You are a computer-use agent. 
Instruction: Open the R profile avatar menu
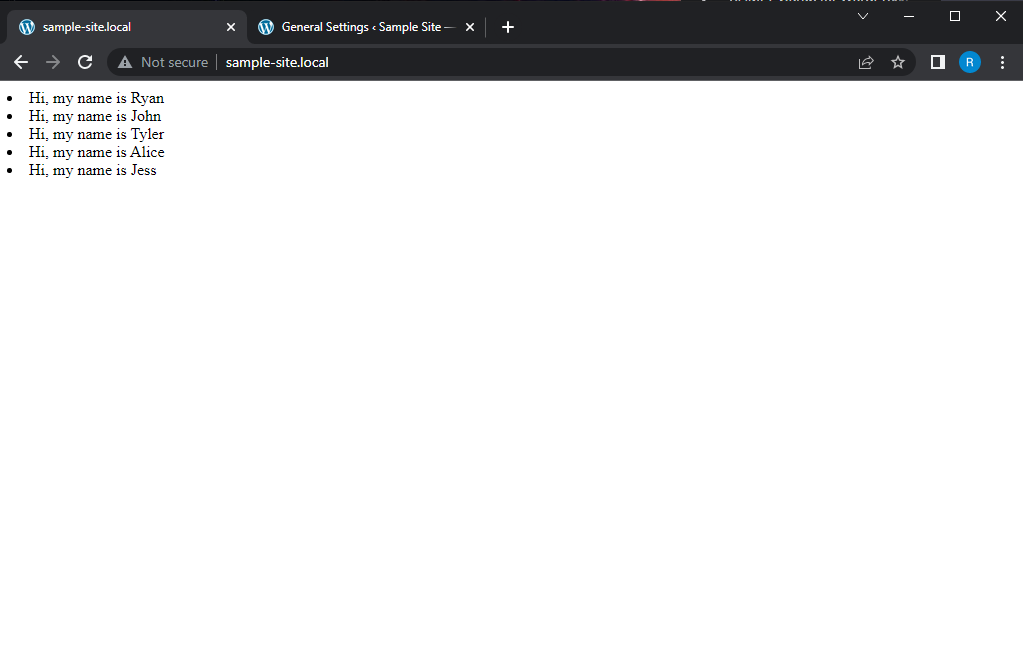970,63
